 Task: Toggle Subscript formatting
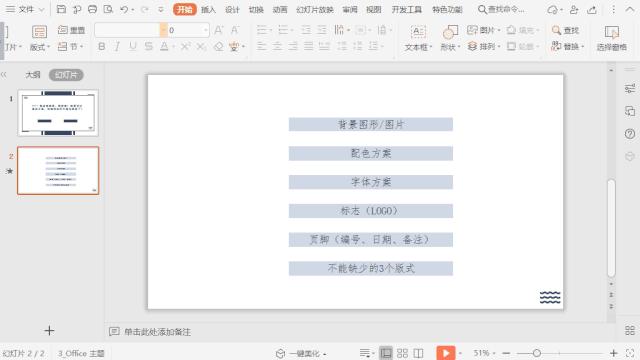point(201,47)
